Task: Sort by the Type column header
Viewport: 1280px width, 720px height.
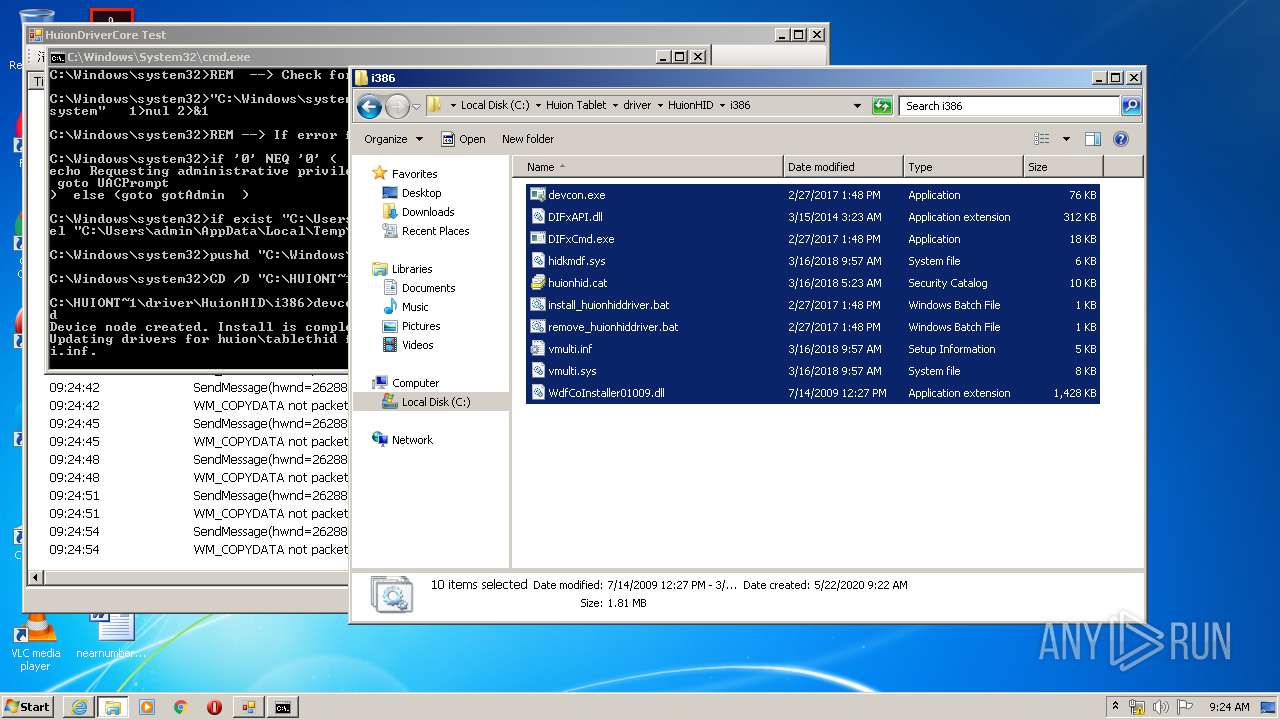Action: tap(963, 167)
